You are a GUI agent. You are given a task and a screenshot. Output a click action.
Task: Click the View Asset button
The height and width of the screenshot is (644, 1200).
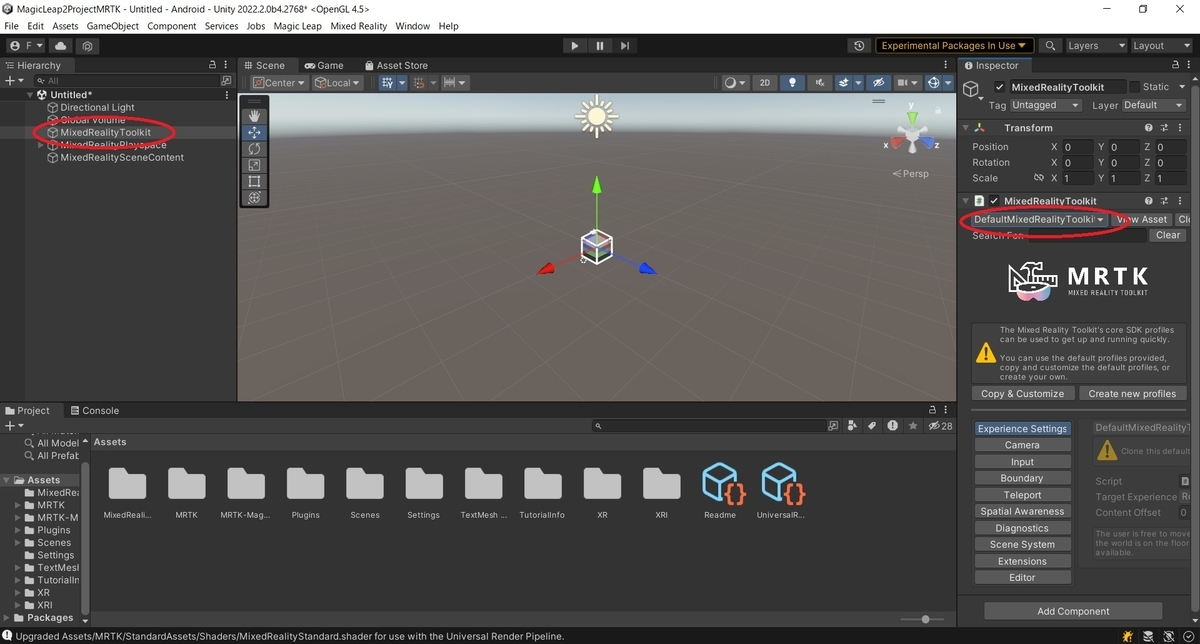coord(1141,219)
